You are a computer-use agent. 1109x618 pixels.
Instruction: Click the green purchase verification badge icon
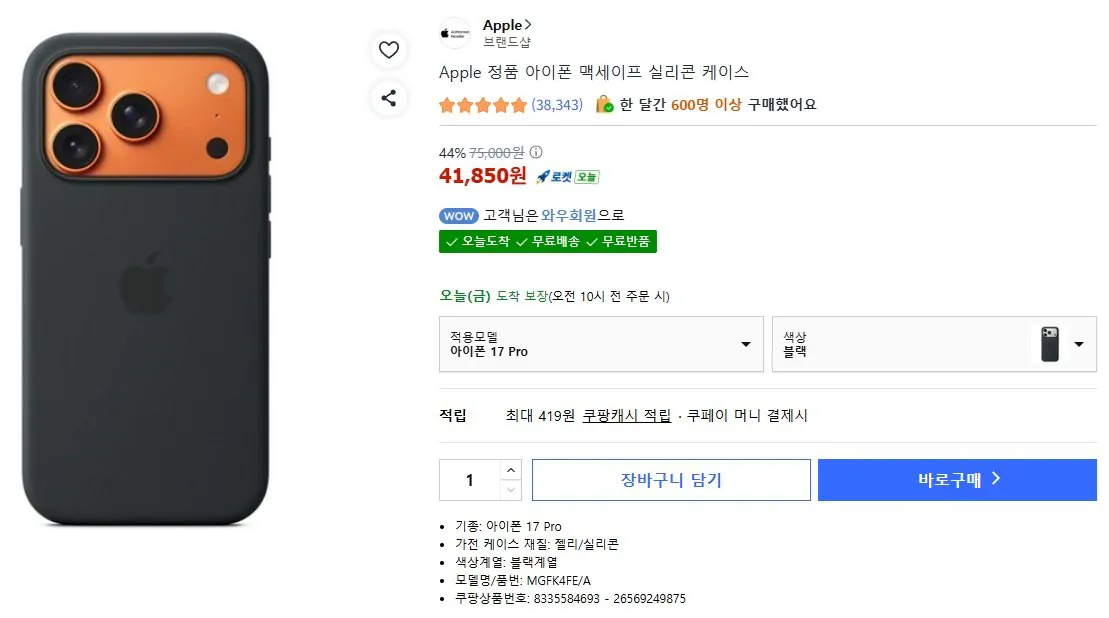point(605,104)
